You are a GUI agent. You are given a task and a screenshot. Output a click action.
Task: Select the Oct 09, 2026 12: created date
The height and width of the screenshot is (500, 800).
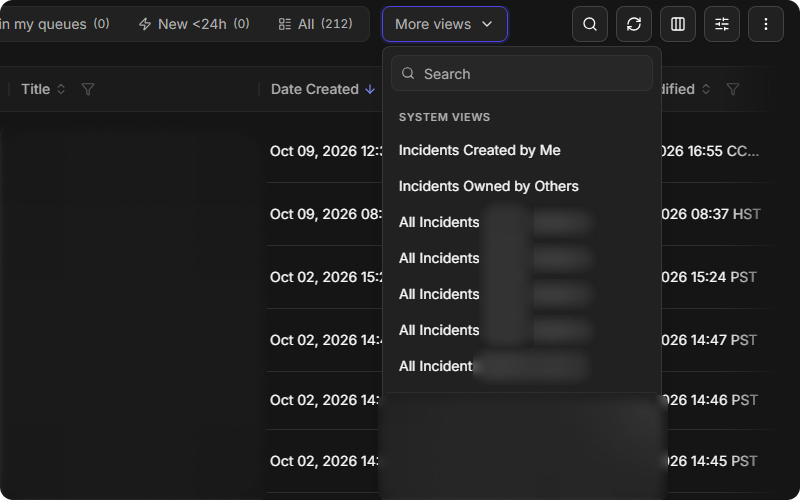pyautogui.click(x=327, y=151)
